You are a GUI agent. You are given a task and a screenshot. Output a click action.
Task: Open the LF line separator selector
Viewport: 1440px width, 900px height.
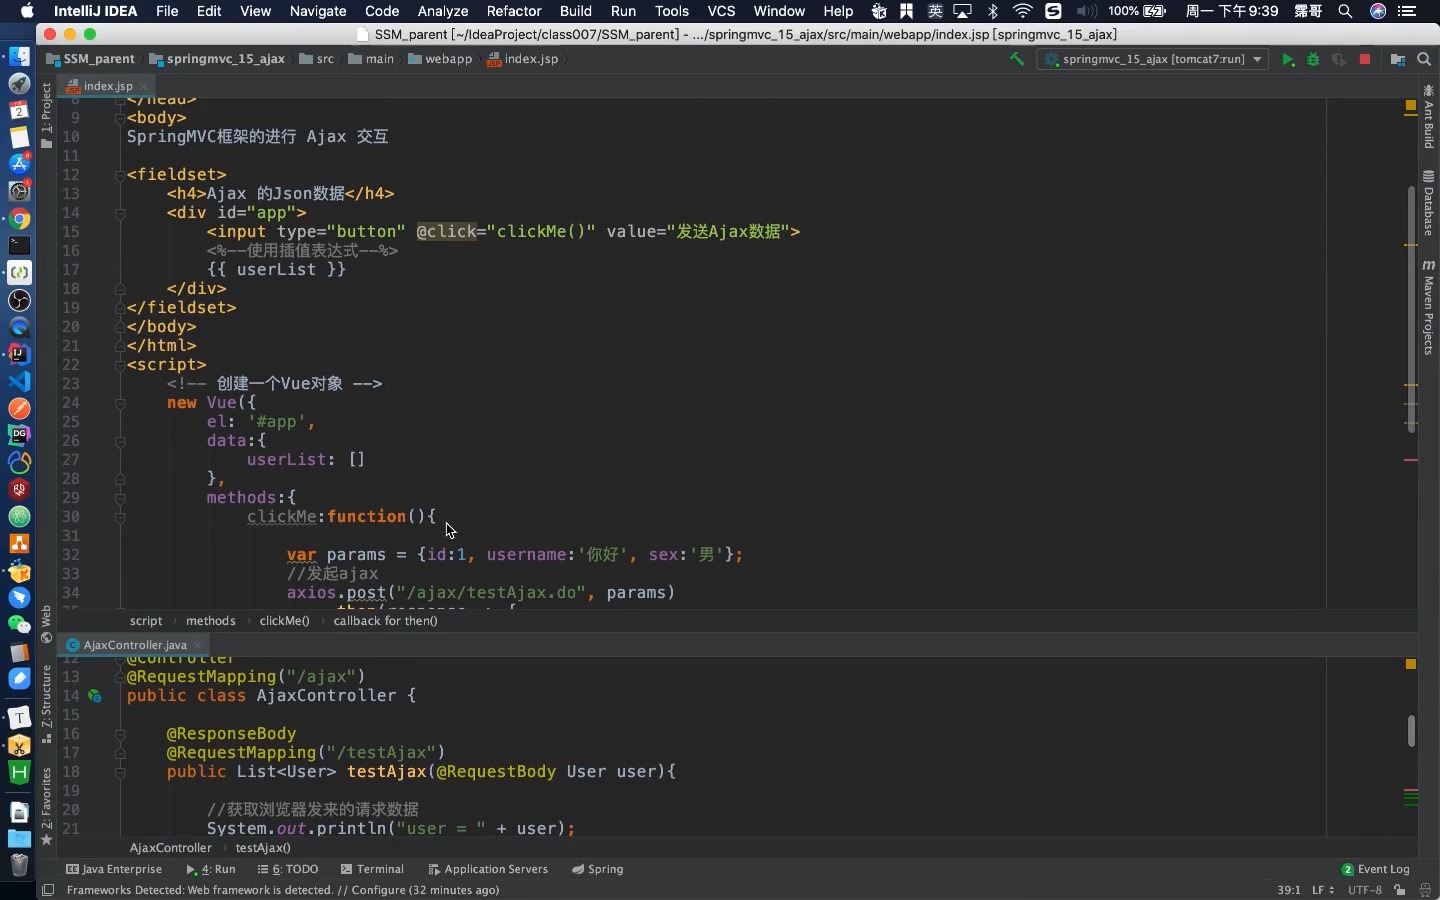coord(1322,890)
